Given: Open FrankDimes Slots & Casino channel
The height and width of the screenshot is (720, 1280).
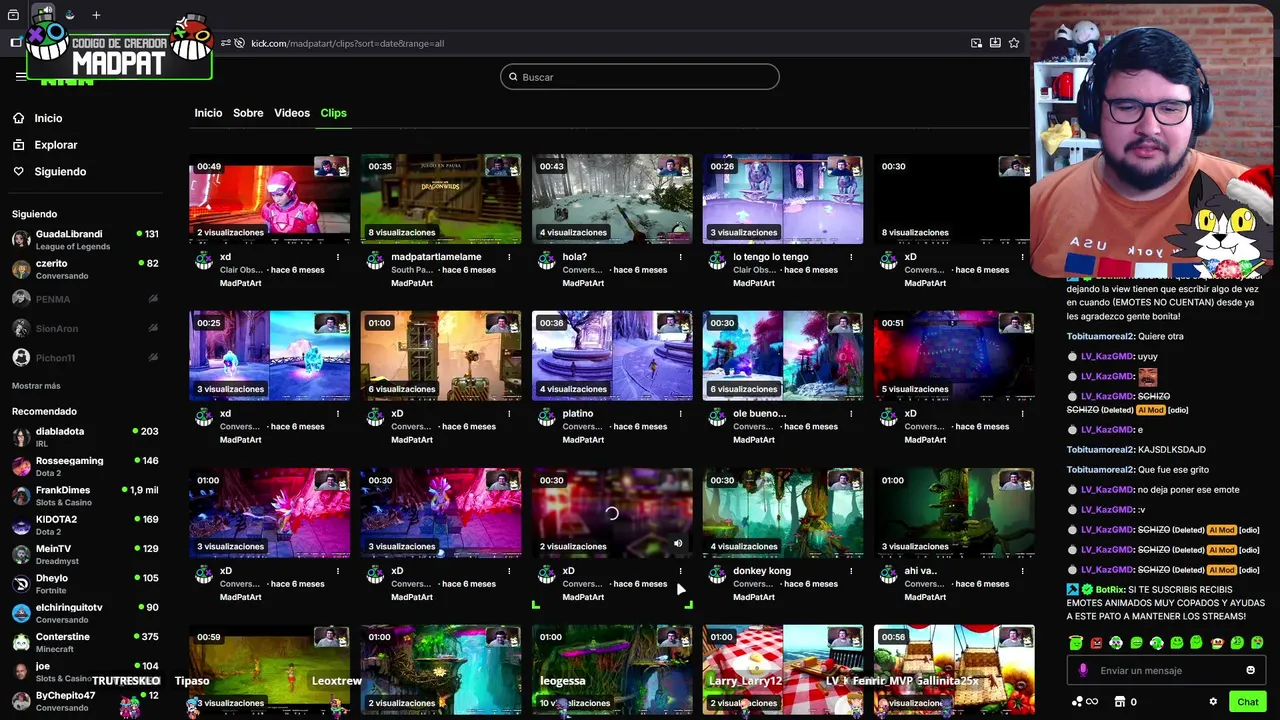Looking at the screenshot, I should [85, 496].
